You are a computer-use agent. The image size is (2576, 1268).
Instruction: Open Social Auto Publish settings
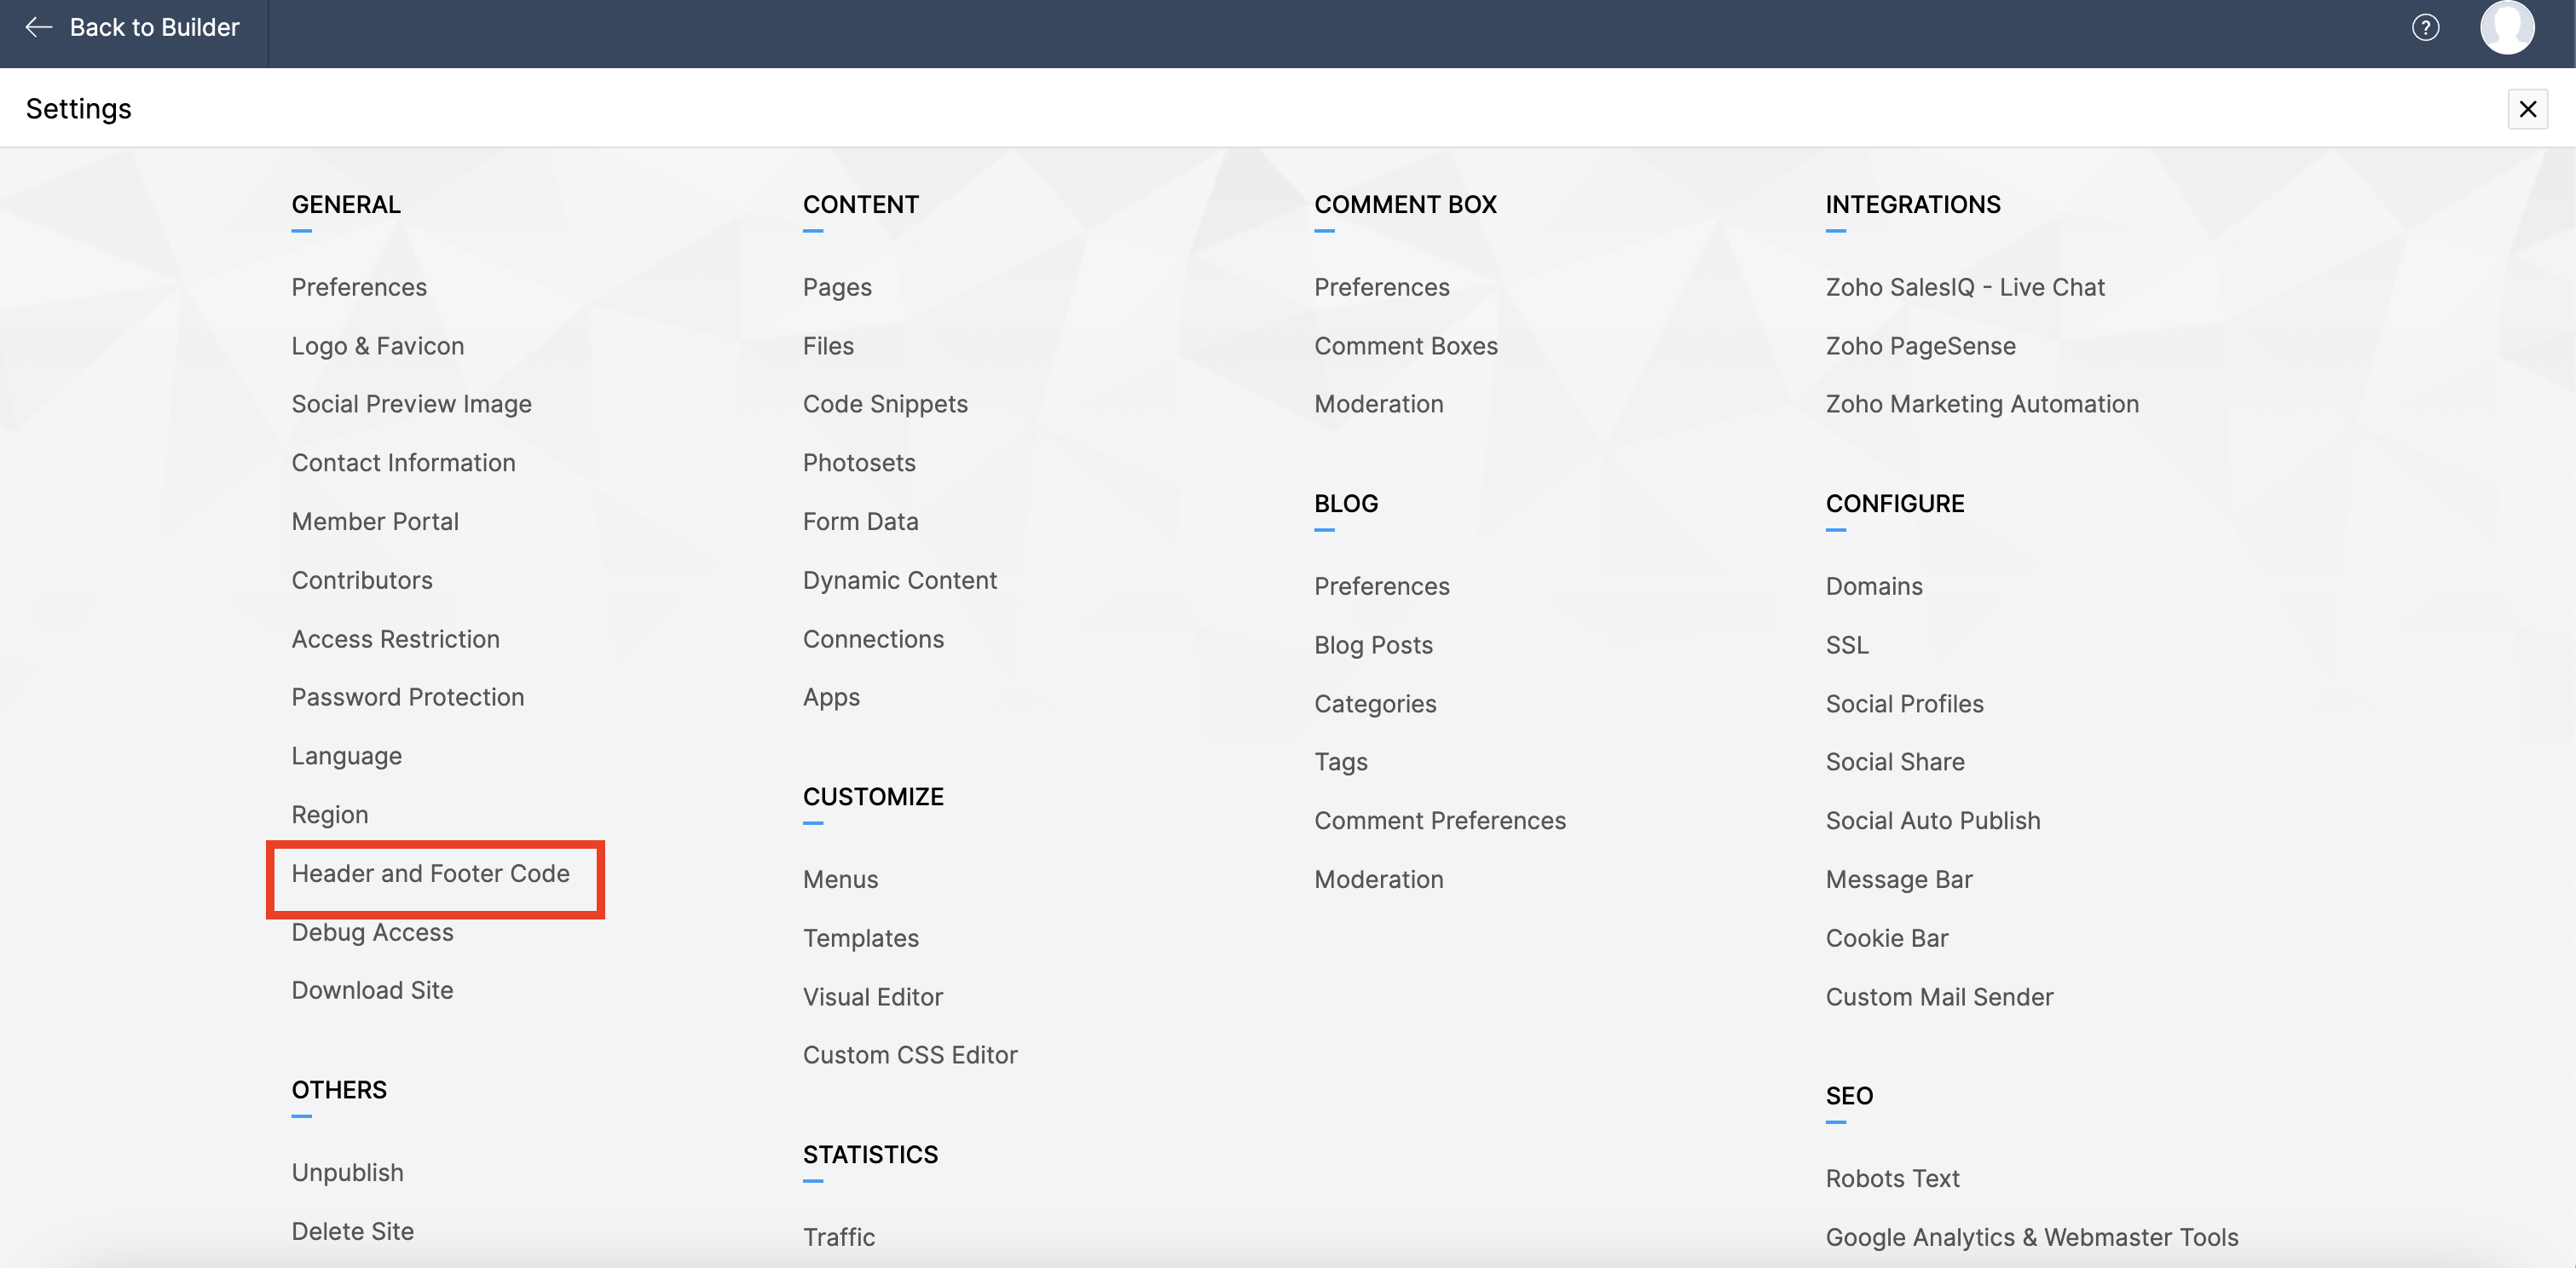click(1932, 821)
